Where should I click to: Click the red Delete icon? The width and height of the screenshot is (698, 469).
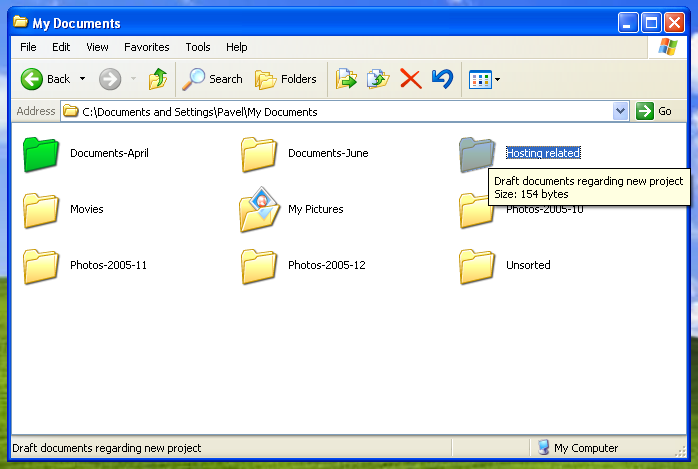coord(410,79)
